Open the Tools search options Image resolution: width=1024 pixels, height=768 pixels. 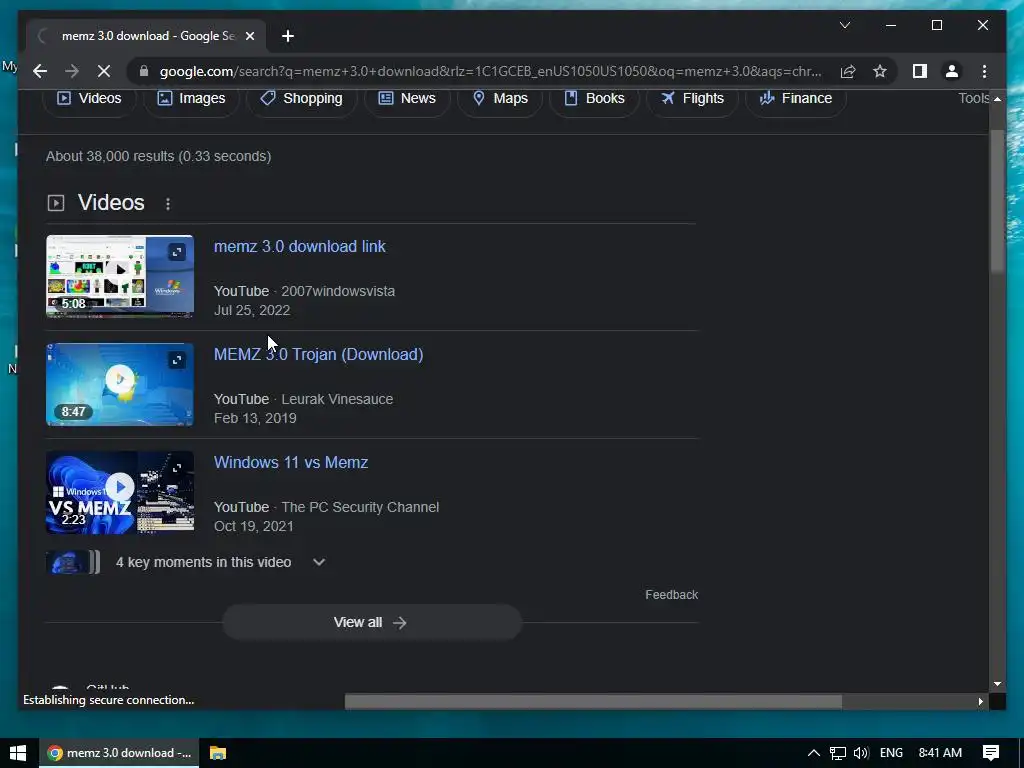click(973, 98)
